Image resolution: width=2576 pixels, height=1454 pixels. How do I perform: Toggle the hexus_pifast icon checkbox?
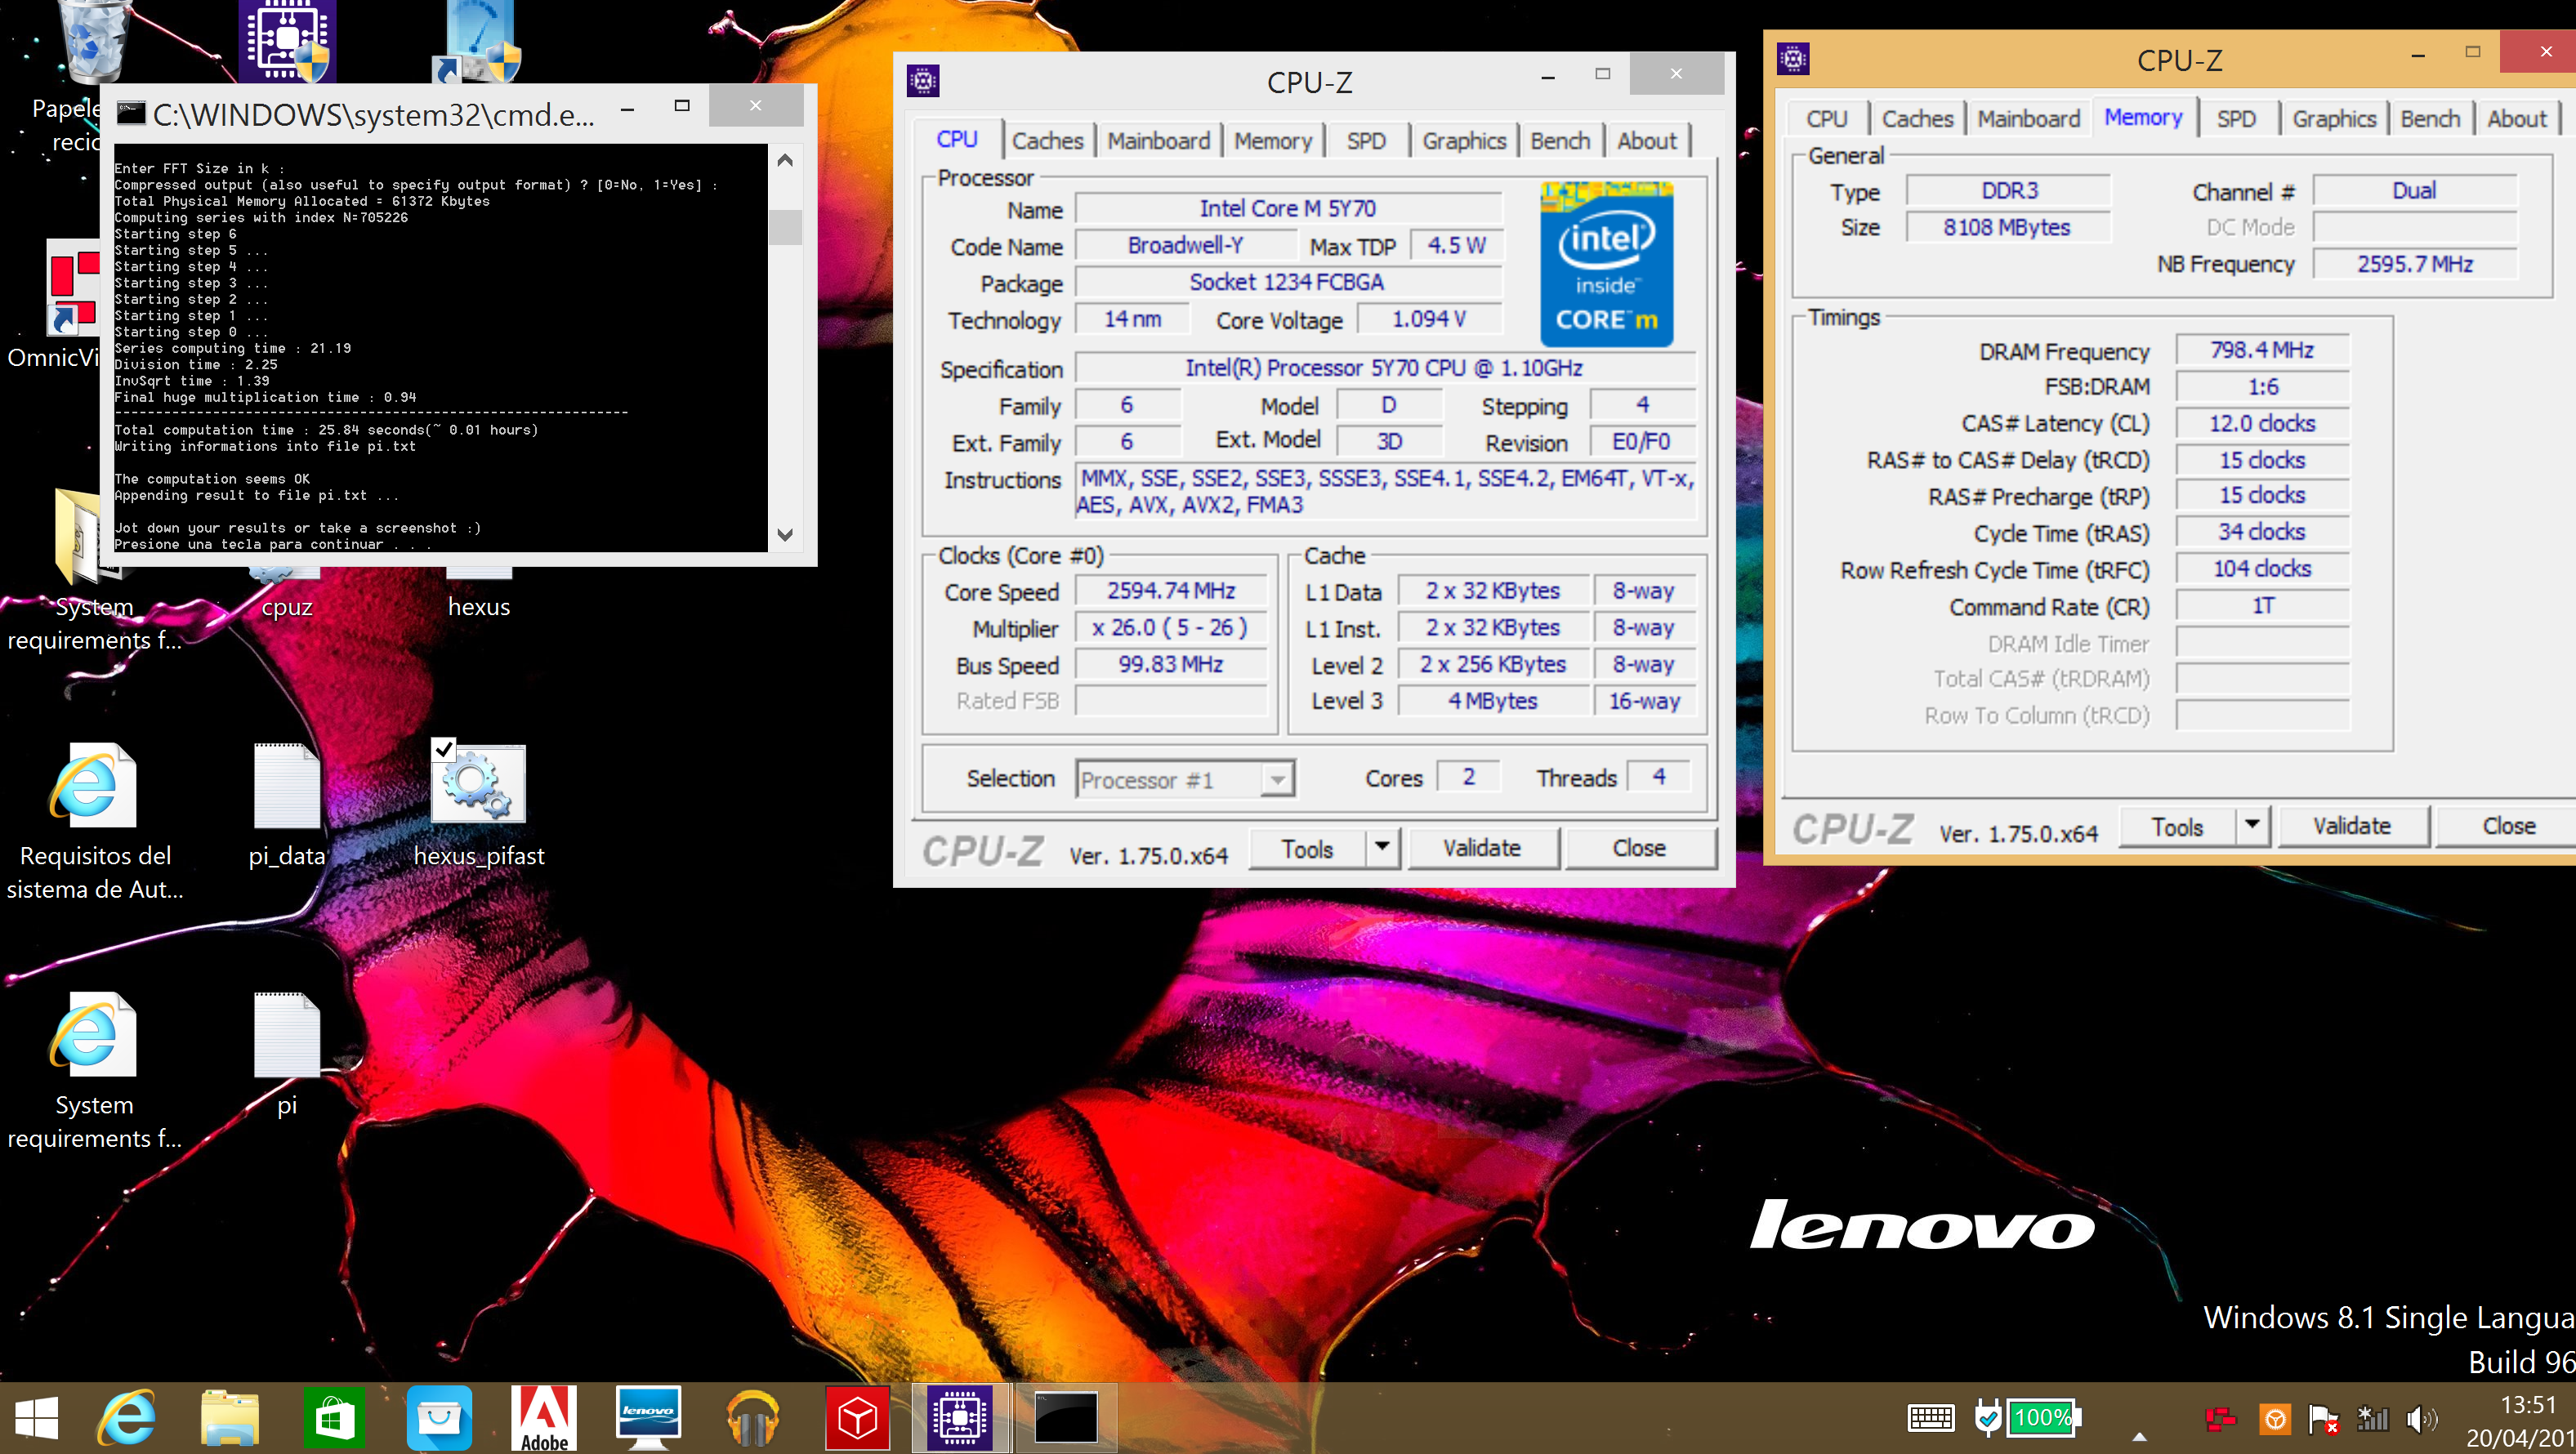click(x=444, y=748)
